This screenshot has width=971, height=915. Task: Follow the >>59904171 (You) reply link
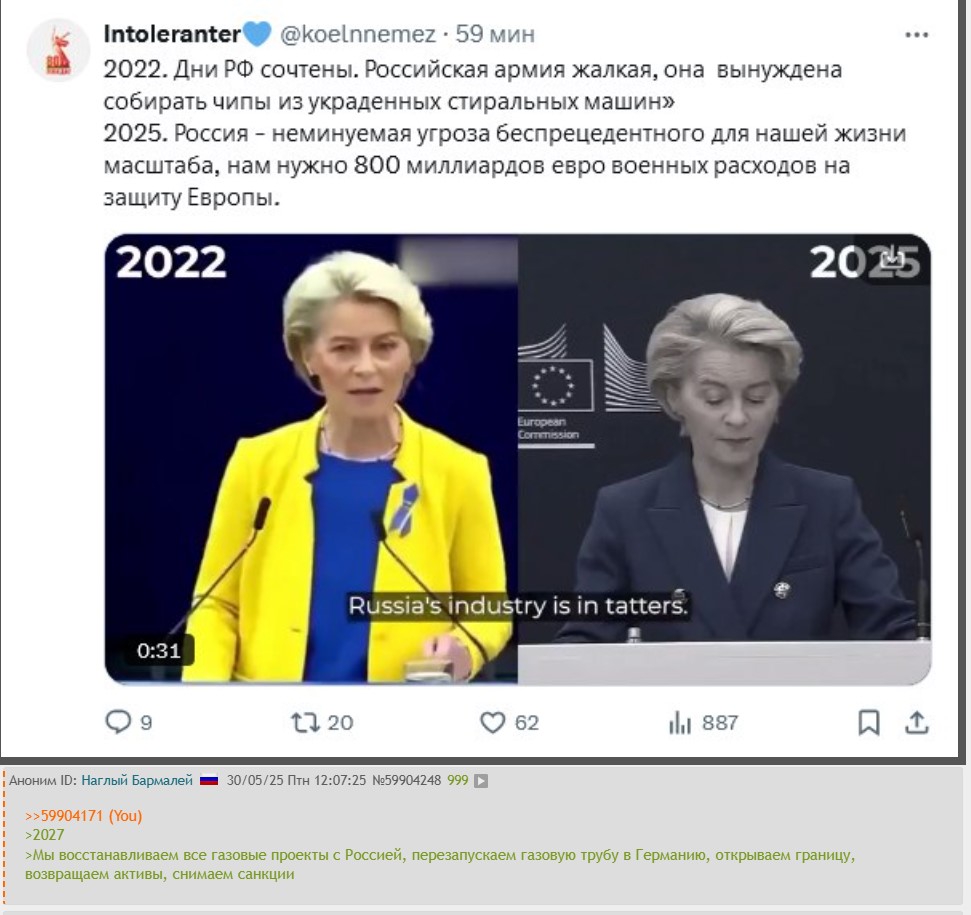(84, 816)
